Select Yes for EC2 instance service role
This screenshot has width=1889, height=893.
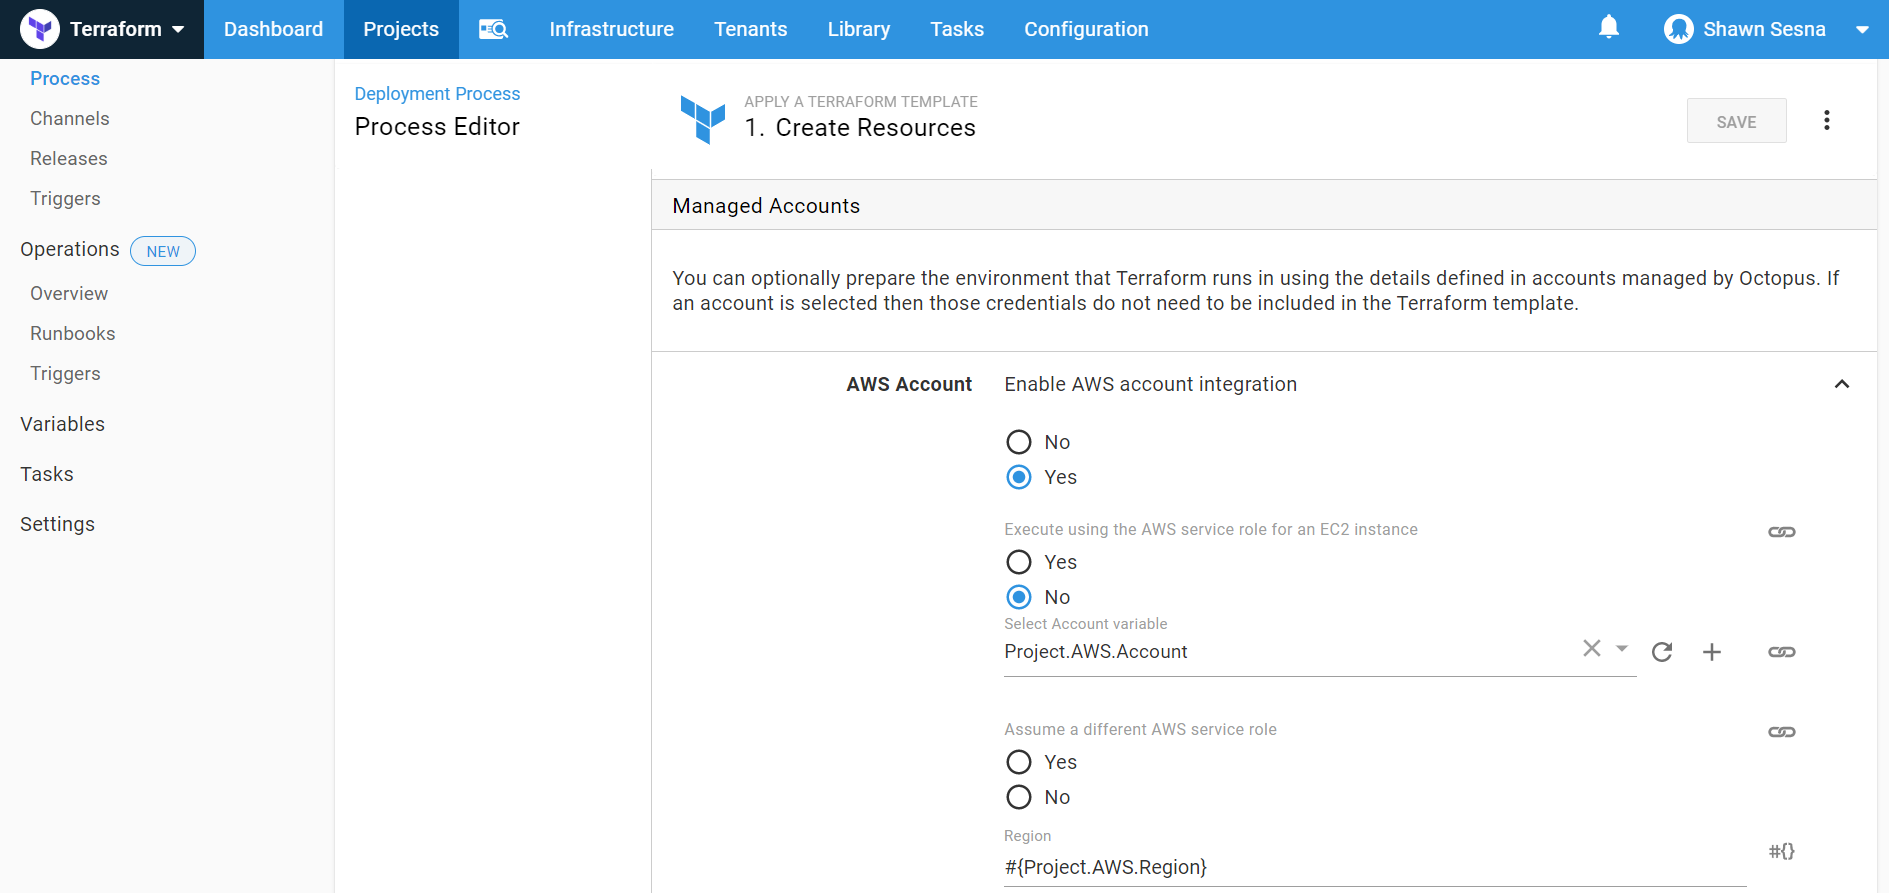1019,562
